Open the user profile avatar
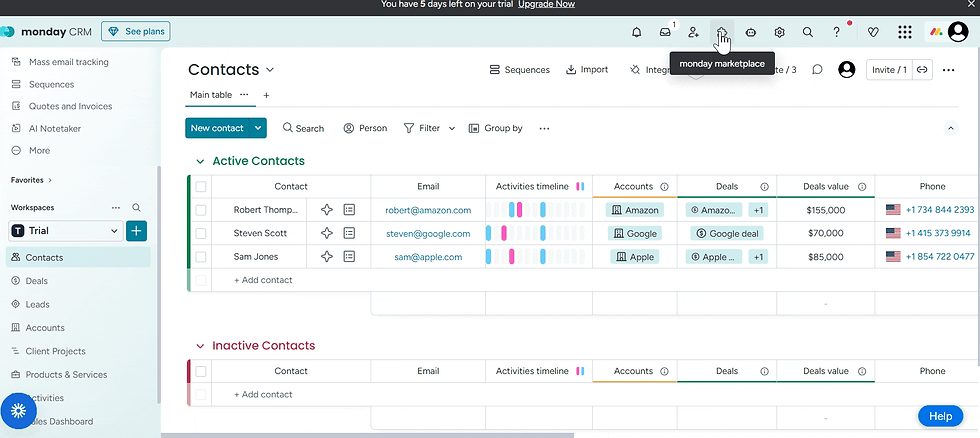 pos(958,32)
